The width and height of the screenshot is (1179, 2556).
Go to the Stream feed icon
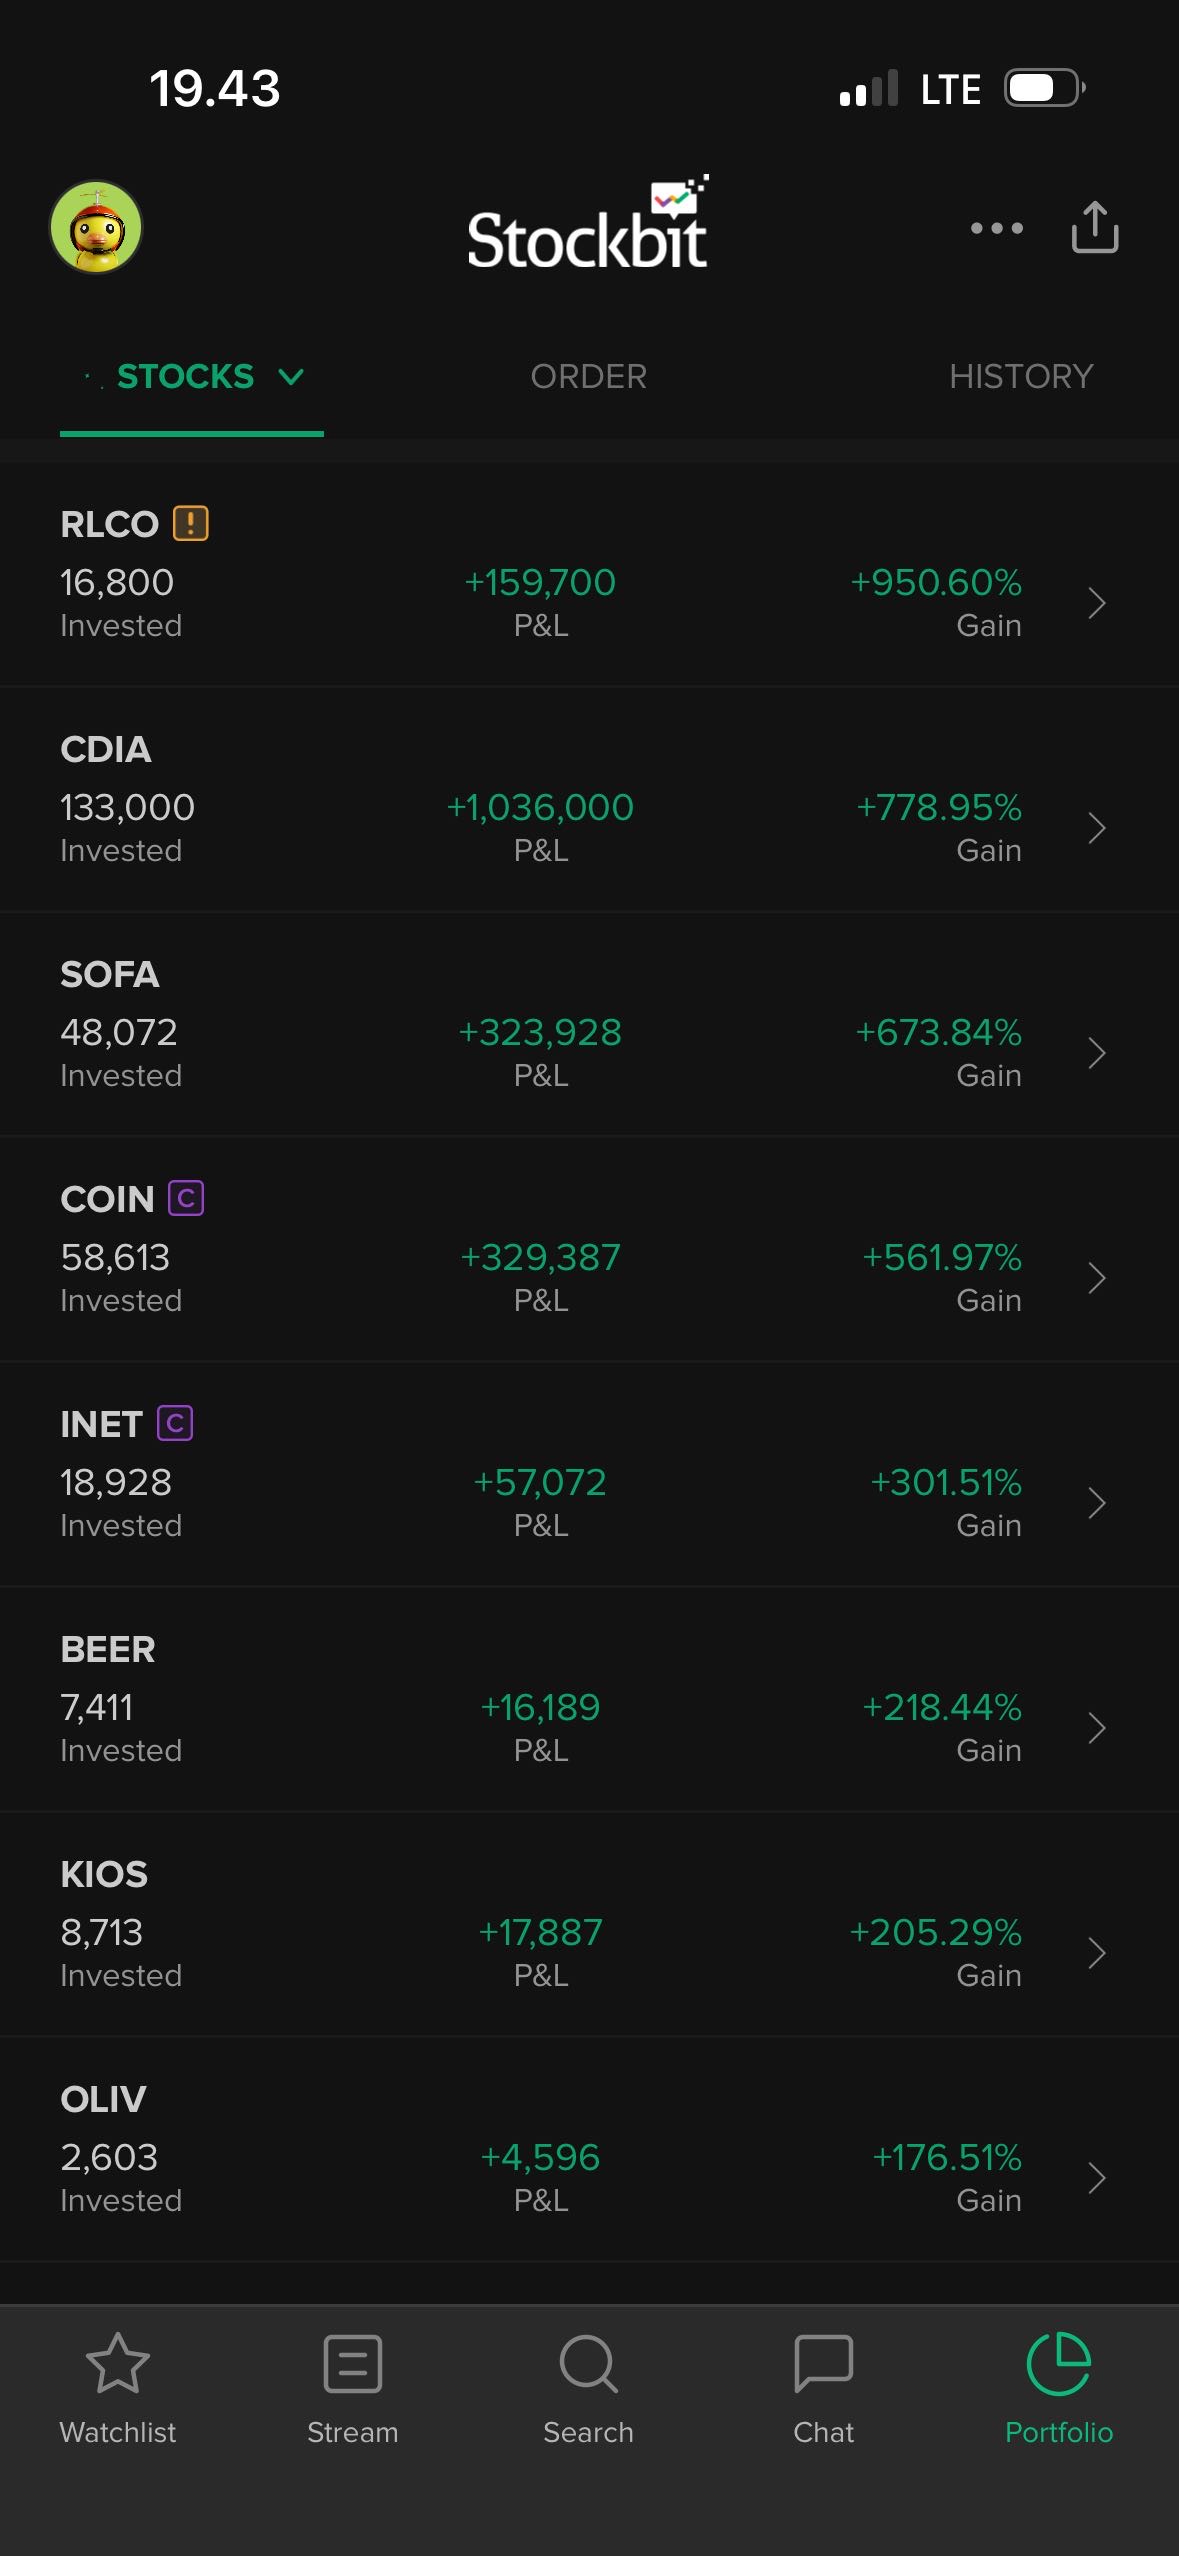[353, 2365]
